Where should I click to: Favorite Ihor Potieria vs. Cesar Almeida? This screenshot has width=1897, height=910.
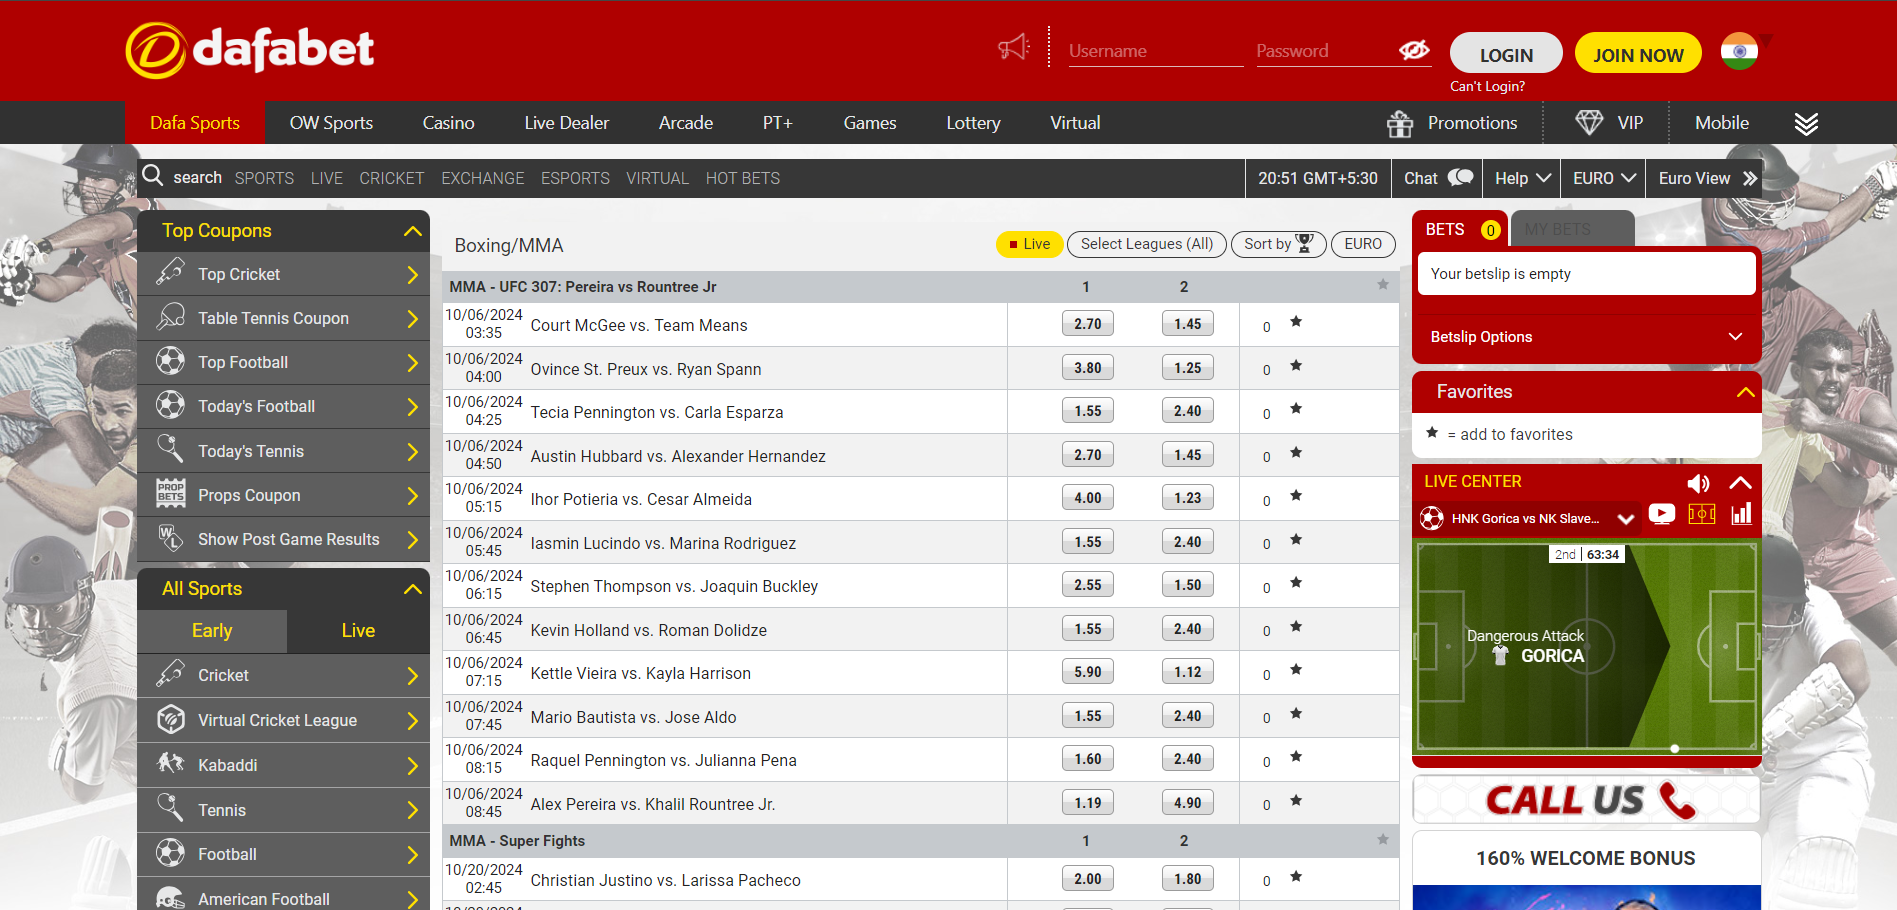1296,496
